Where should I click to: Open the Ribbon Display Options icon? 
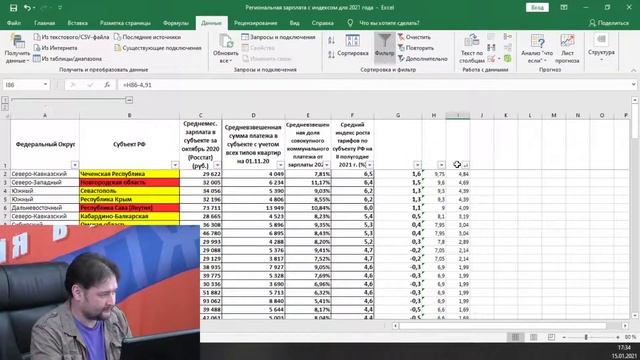564,7
